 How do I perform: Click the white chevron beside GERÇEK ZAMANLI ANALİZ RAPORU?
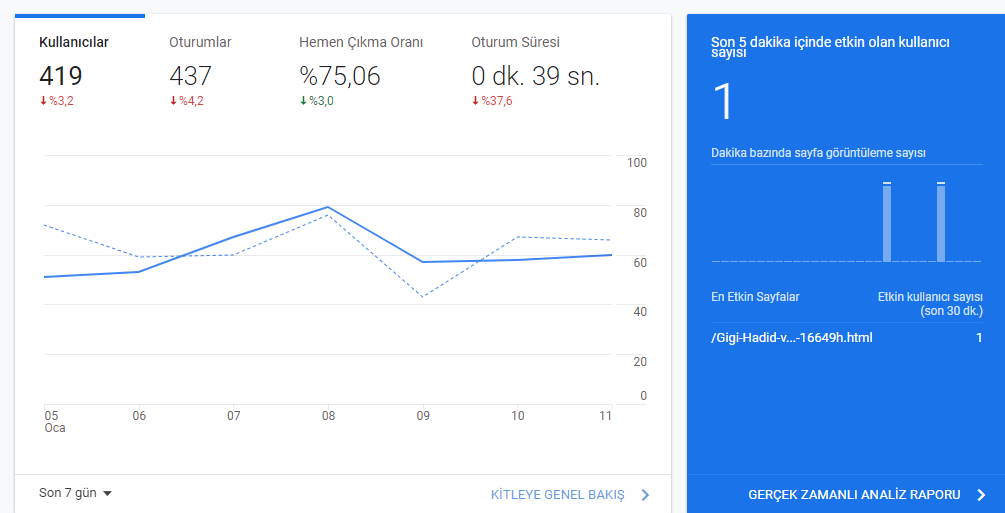click(981, 494)
